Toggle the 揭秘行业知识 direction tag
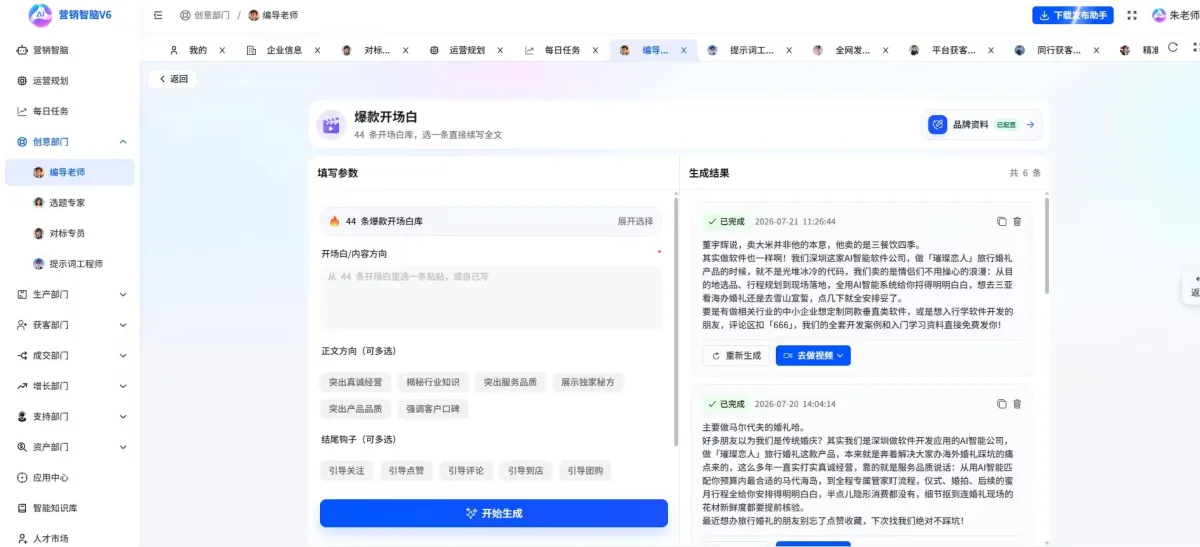The image size is (1200, 547). pyautogui.click(x=432, y=382)
